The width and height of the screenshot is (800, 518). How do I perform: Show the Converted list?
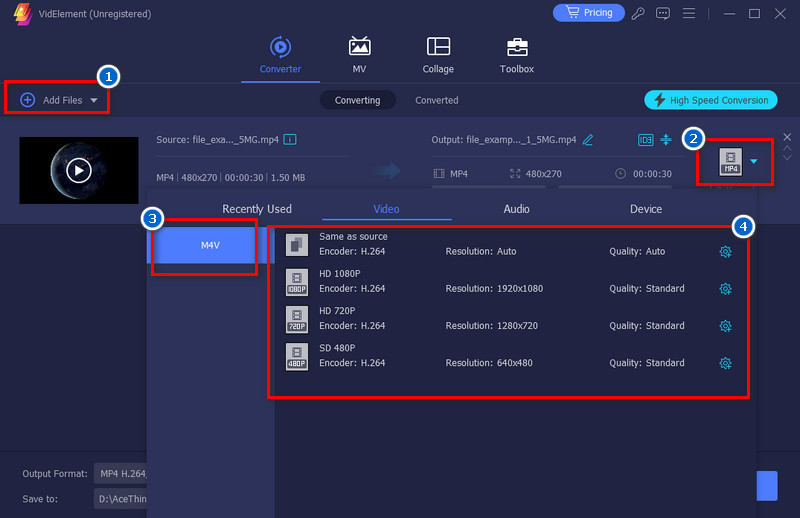click(437, 100)
